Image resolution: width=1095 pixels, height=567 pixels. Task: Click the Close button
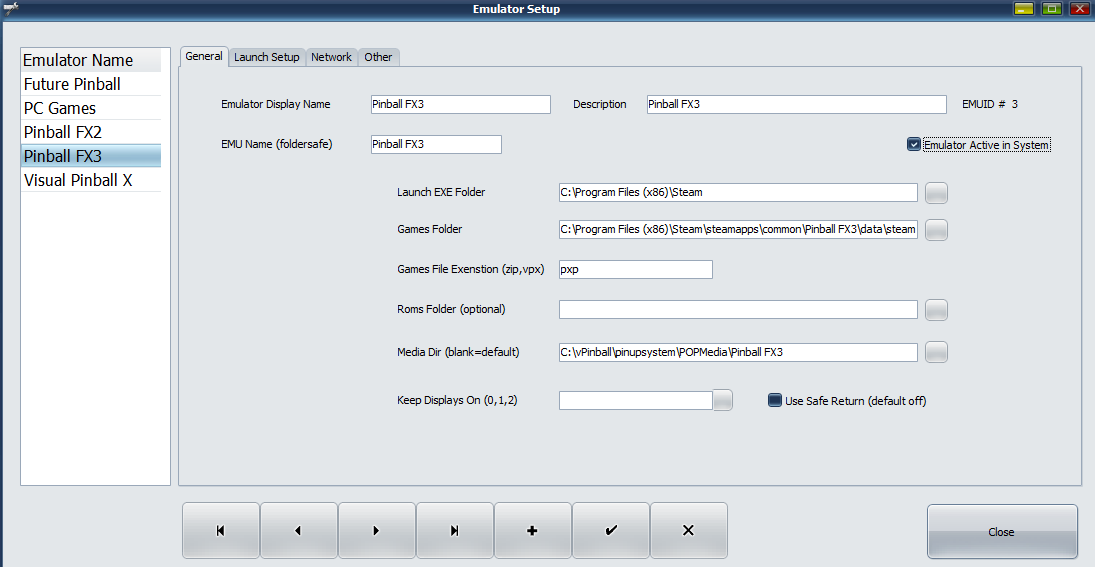pos(1001,532)
